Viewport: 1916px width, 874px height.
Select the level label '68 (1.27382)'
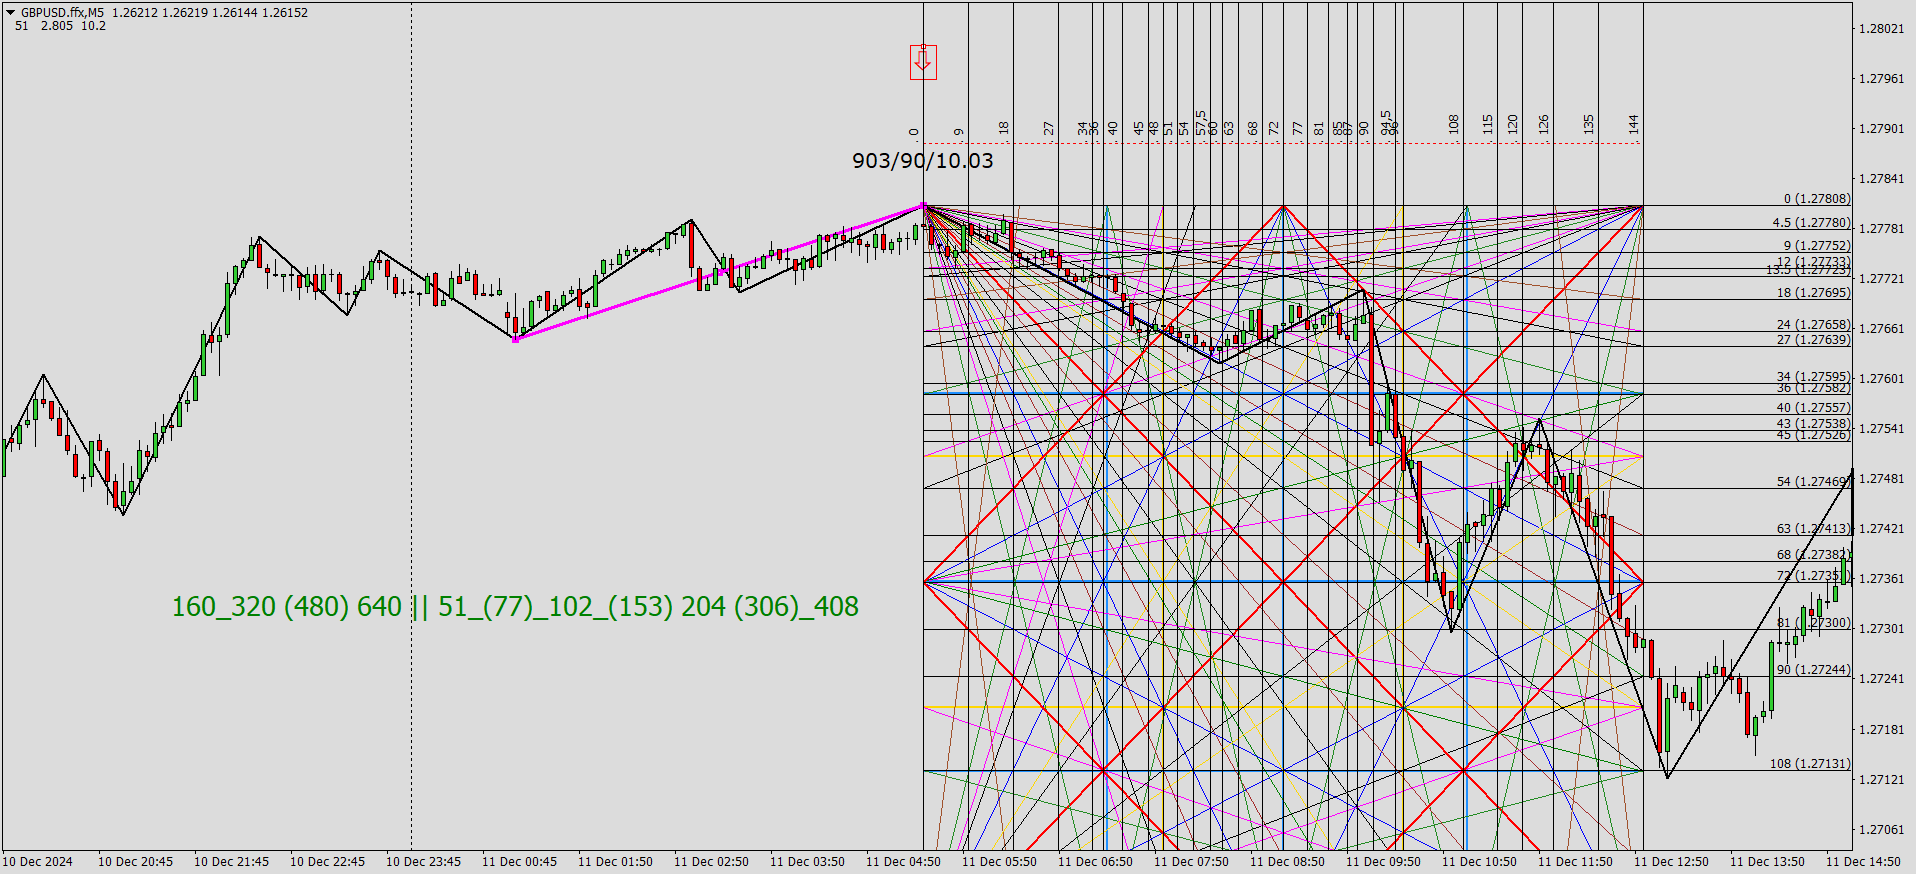coord(1814,555)
